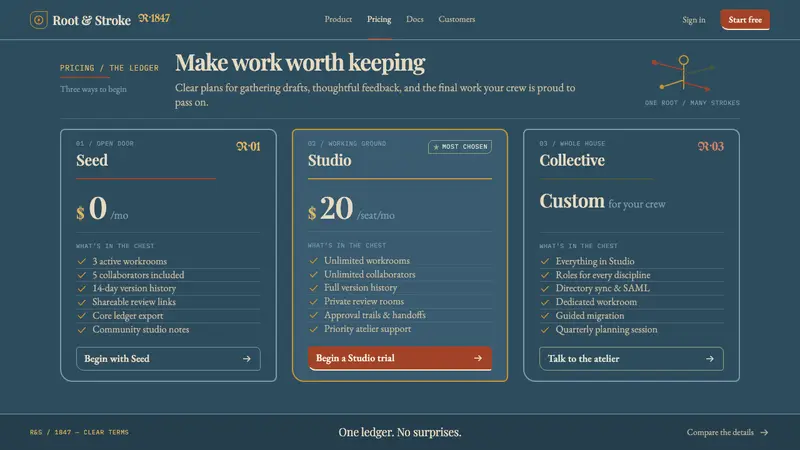The image size is (800, 450).
Task: Click the checkmark beside Core ledger export
Action: coord(82,316)
